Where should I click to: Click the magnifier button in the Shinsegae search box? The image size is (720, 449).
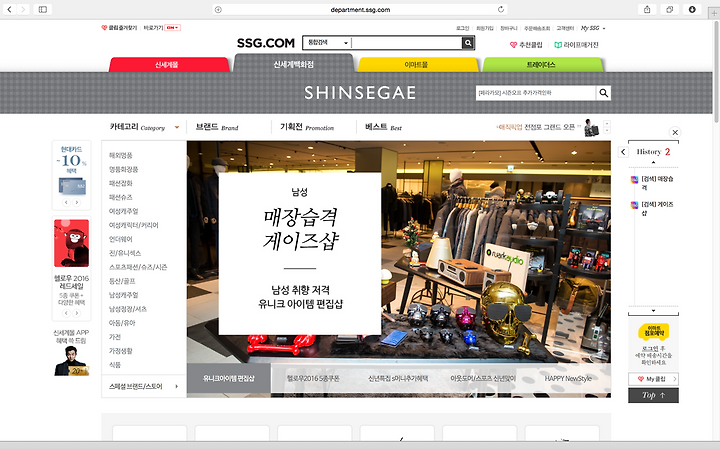[603, 93]
